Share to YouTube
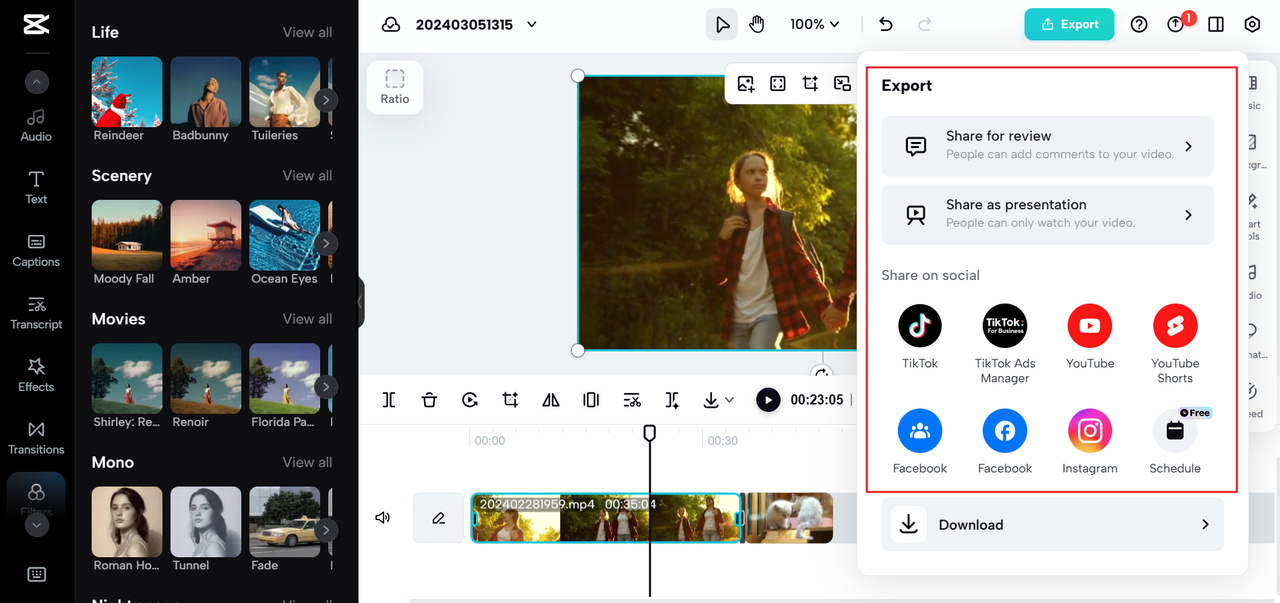The image size is (1280, 603). [x=1090, y=326]
